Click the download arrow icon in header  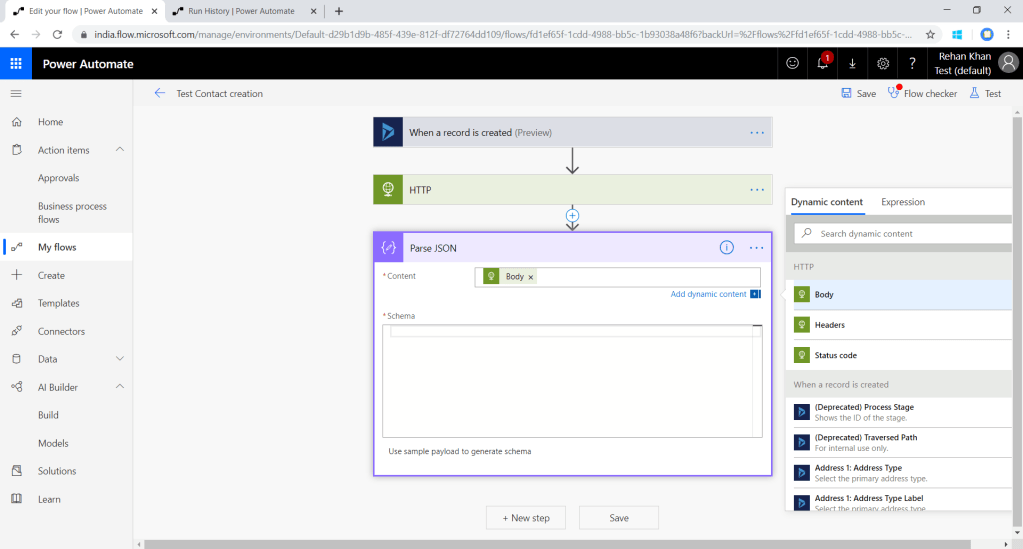point(852,63)
